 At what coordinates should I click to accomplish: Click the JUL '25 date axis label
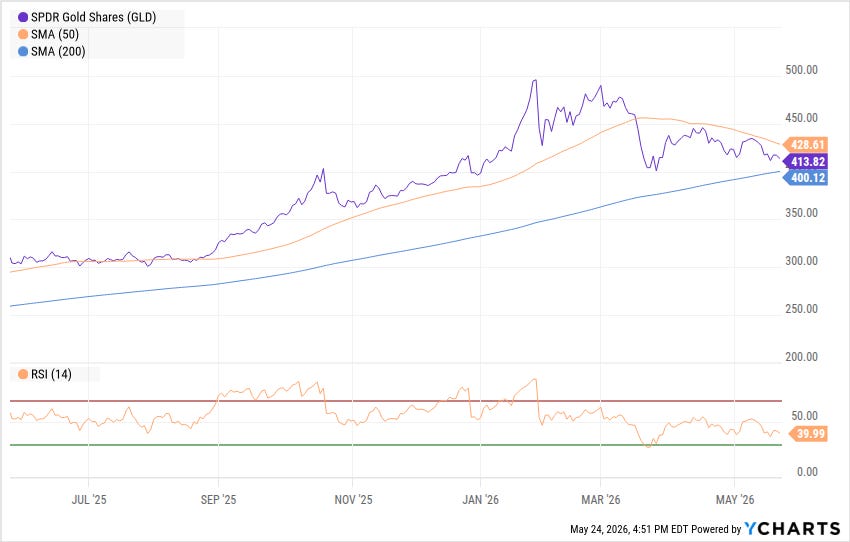(x=89, y=500)
